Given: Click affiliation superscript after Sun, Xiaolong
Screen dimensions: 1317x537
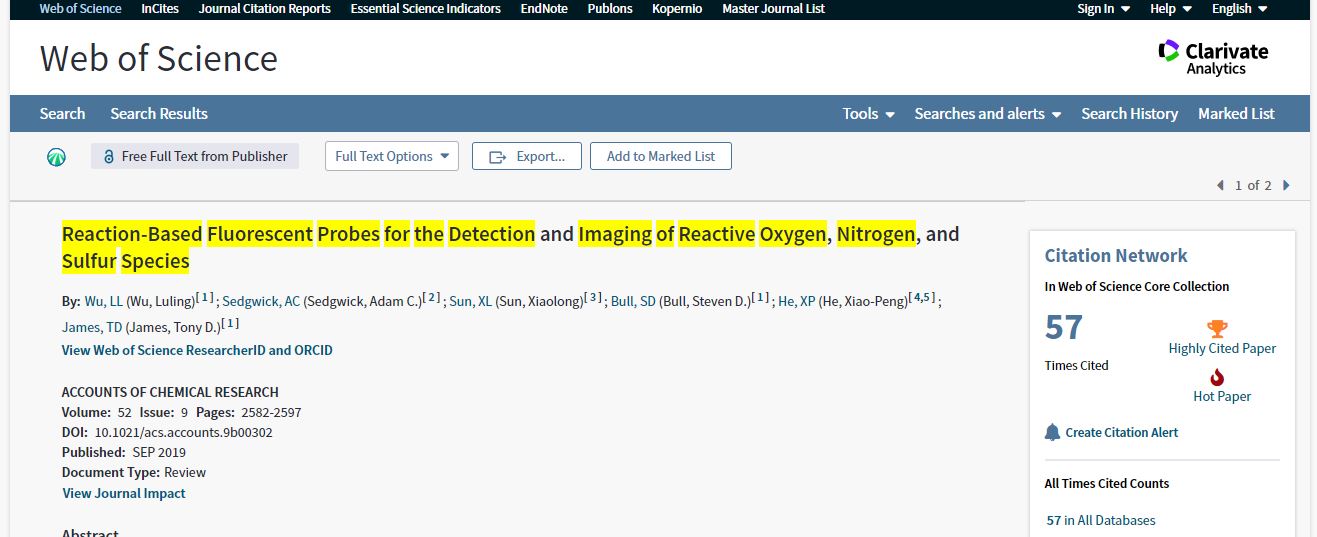Looking at the screenshot, I should (594, 297).
